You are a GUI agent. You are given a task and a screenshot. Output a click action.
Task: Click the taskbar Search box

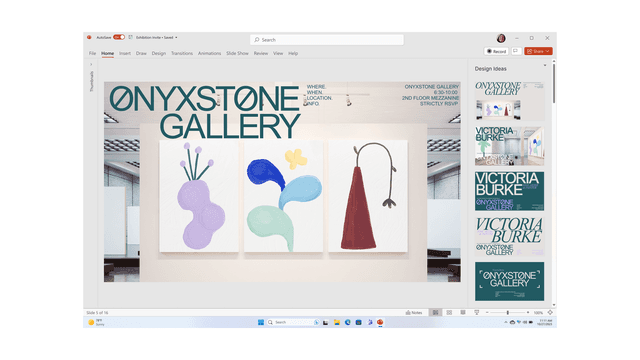(293, 322)
